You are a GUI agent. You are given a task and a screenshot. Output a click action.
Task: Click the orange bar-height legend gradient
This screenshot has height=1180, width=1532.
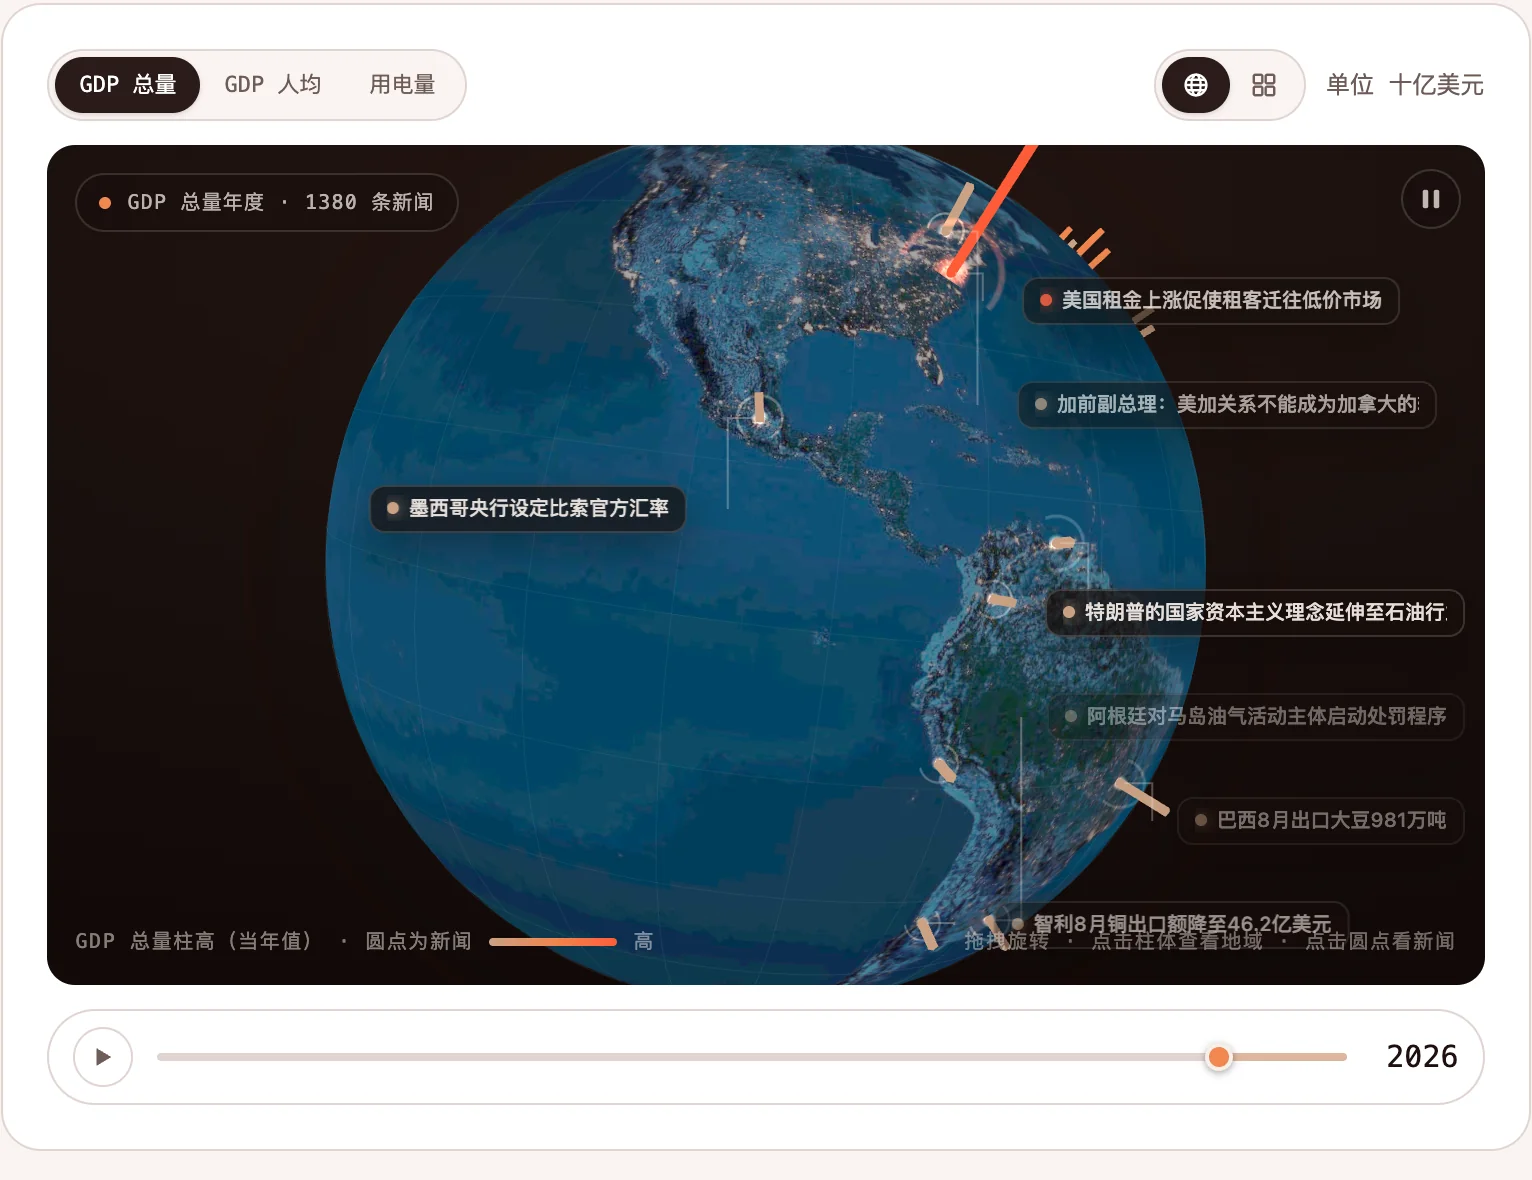point(553,942)
